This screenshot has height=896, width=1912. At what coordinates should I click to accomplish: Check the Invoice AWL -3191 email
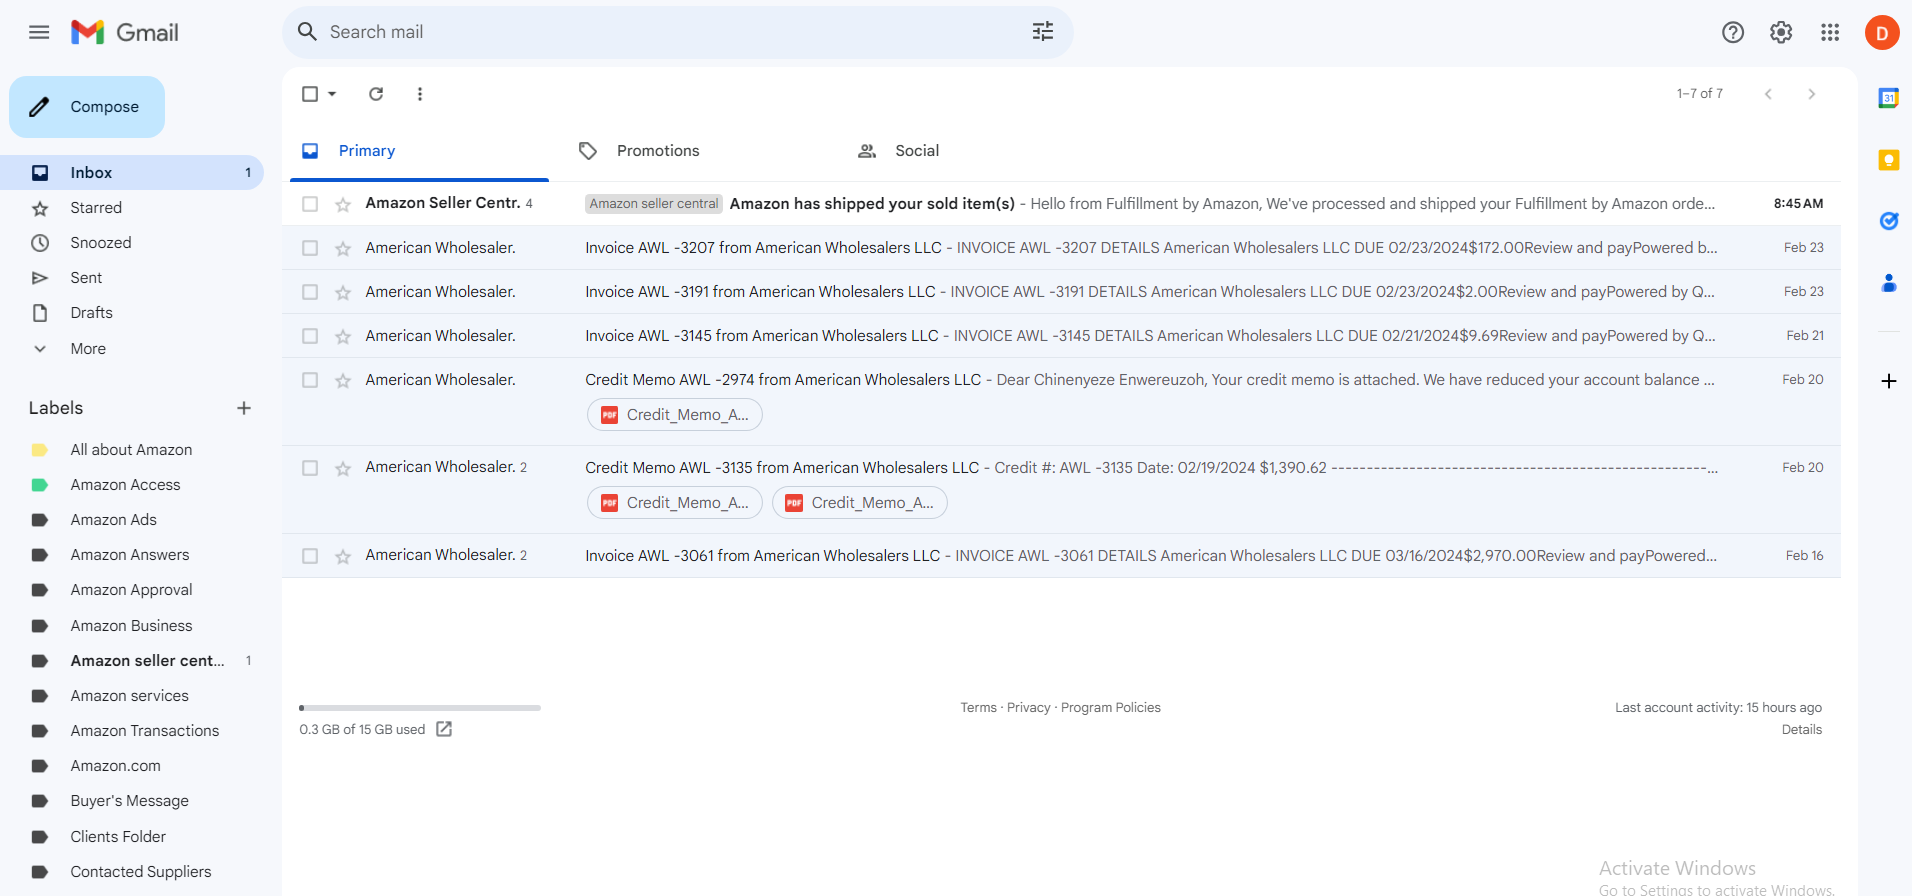pos(310,292)
